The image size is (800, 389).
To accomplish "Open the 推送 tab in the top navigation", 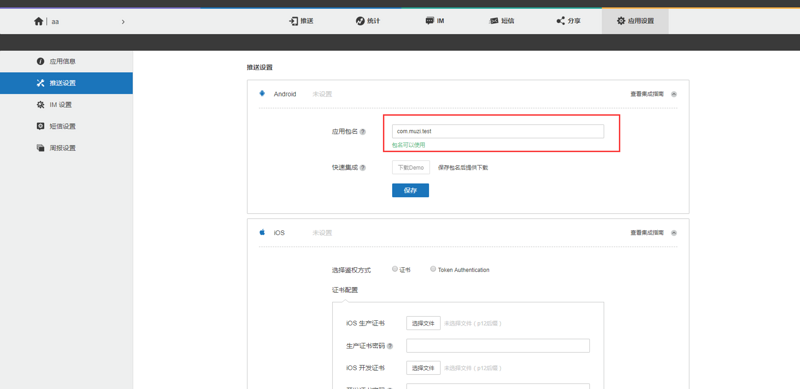I will coord(301,21).
